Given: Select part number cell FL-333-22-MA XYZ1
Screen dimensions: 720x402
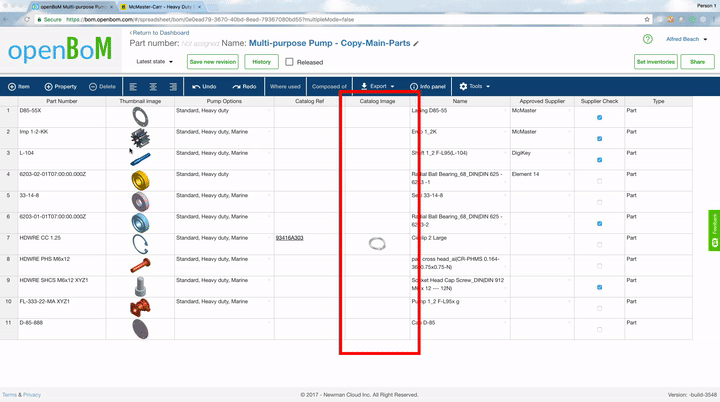Looking at the screenshot, I should (62, 307).
